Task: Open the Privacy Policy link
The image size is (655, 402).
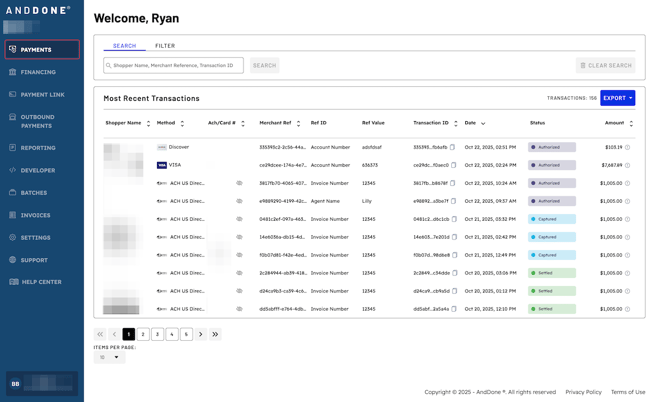Action: (x=583, y=392)
